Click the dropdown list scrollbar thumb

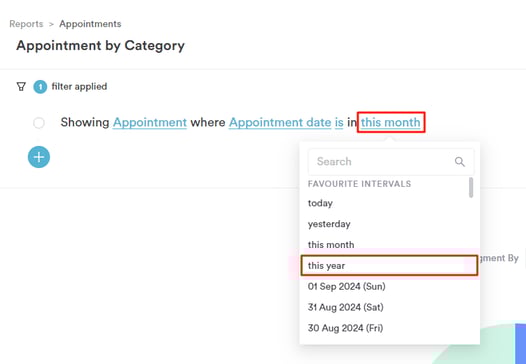click(x=471, y=188)
